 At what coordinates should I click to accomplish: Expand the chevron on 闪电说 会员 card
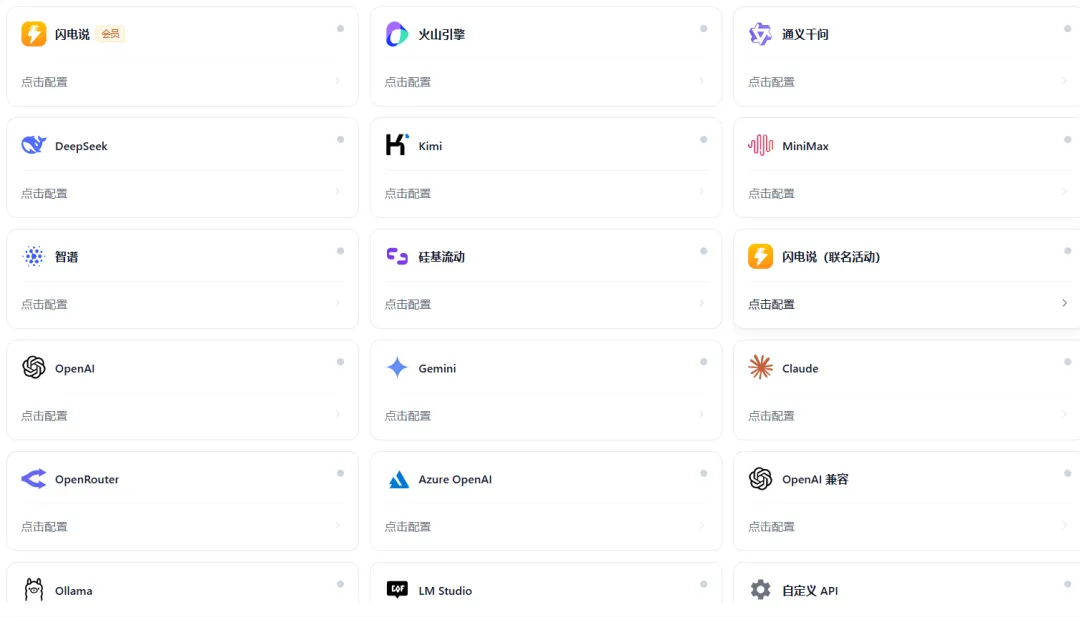338,81
